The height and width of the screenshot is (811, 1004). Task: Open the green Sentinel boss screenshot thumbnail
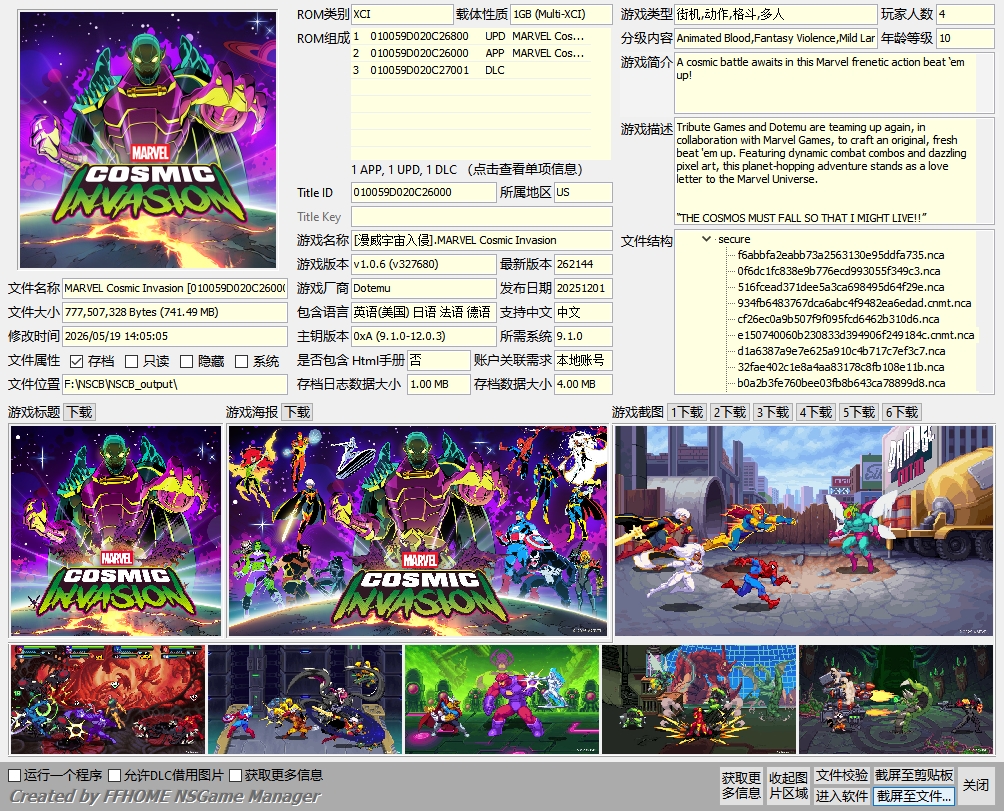[x=502, y=700]
